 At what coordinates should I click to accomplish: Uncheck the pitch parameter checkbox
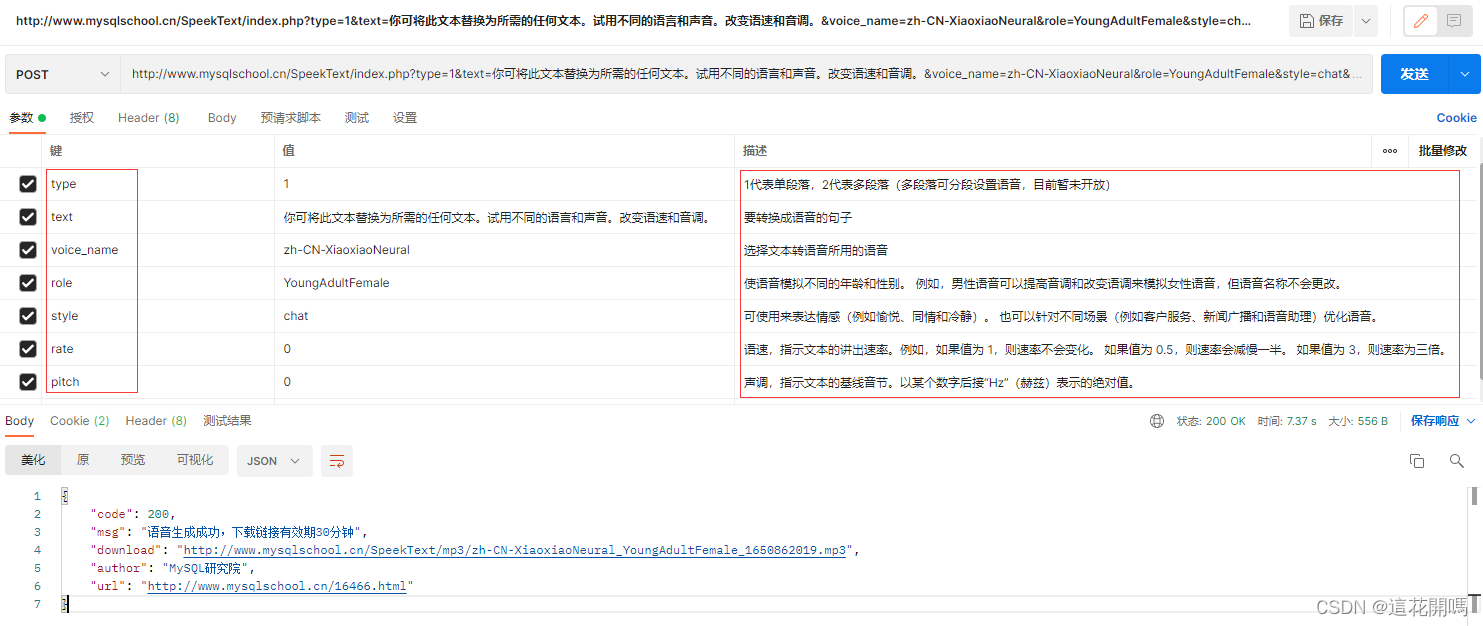[x=28, y=382]
